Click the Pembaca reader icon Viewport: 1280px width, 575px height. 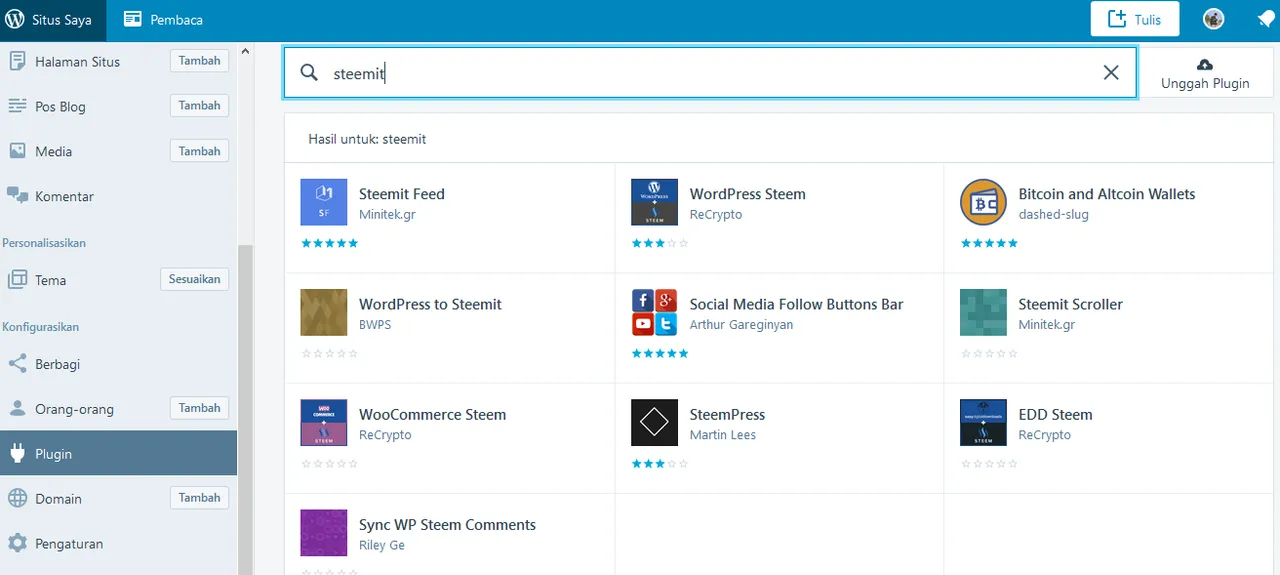tap(132, 19)
